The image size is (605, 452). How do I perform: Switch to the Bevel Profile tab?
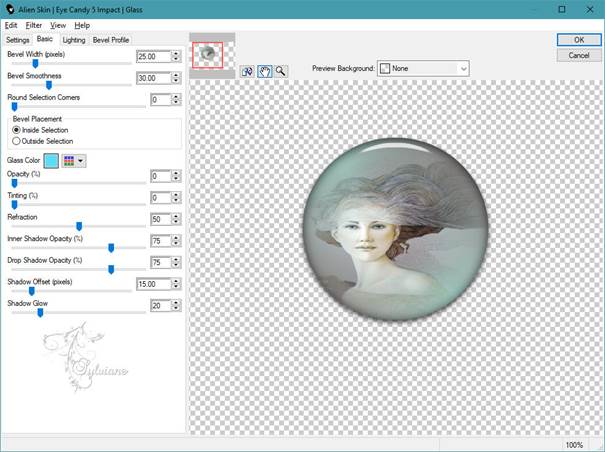pyautogui.click(x=111, y=40)
